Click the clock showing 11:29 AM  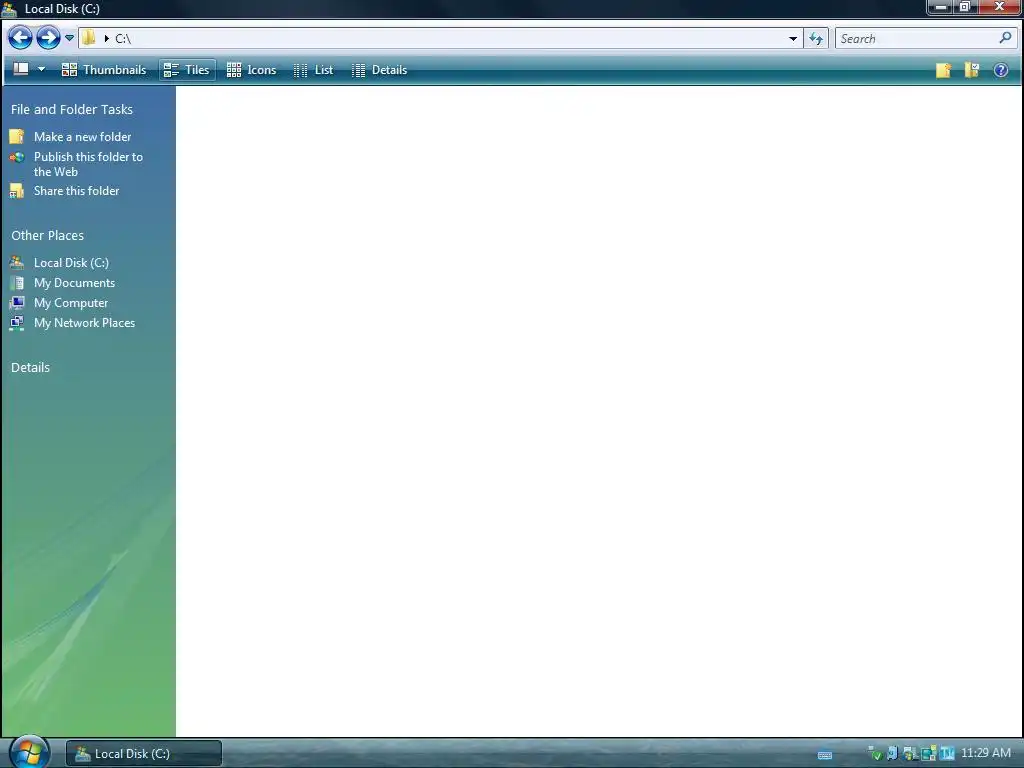[x=986, y=753]
